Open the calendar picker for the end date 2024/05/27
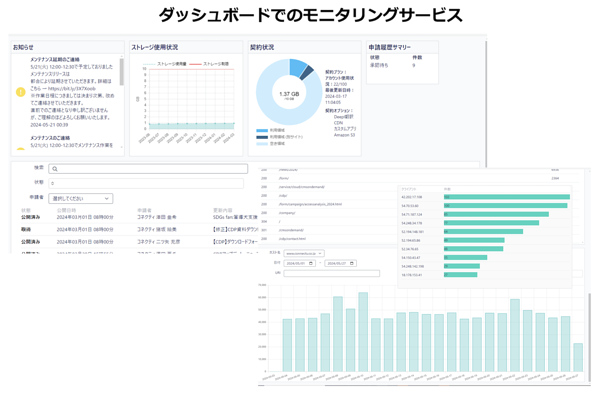Viewport: 600px width, 394px height. (352, 263)
